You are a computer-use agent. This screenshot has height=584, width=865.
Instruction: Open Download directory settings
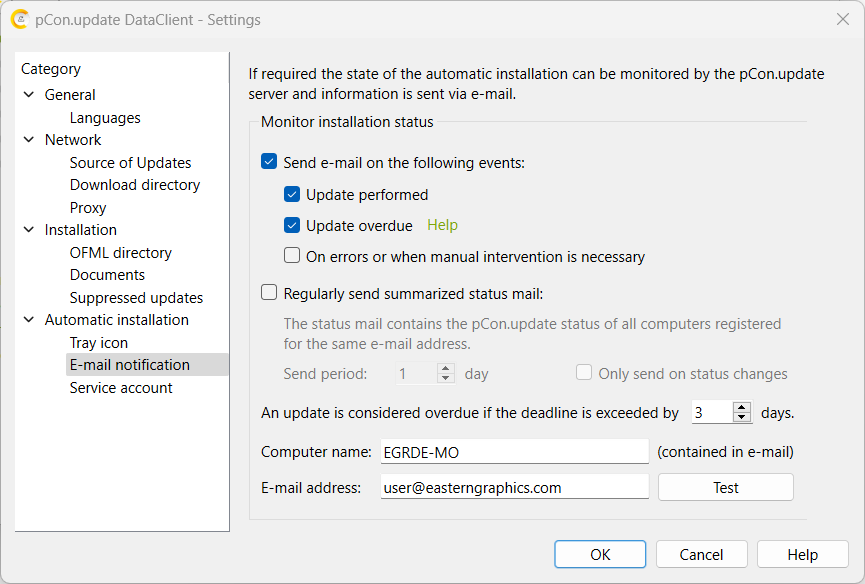(x=135, y=185)
